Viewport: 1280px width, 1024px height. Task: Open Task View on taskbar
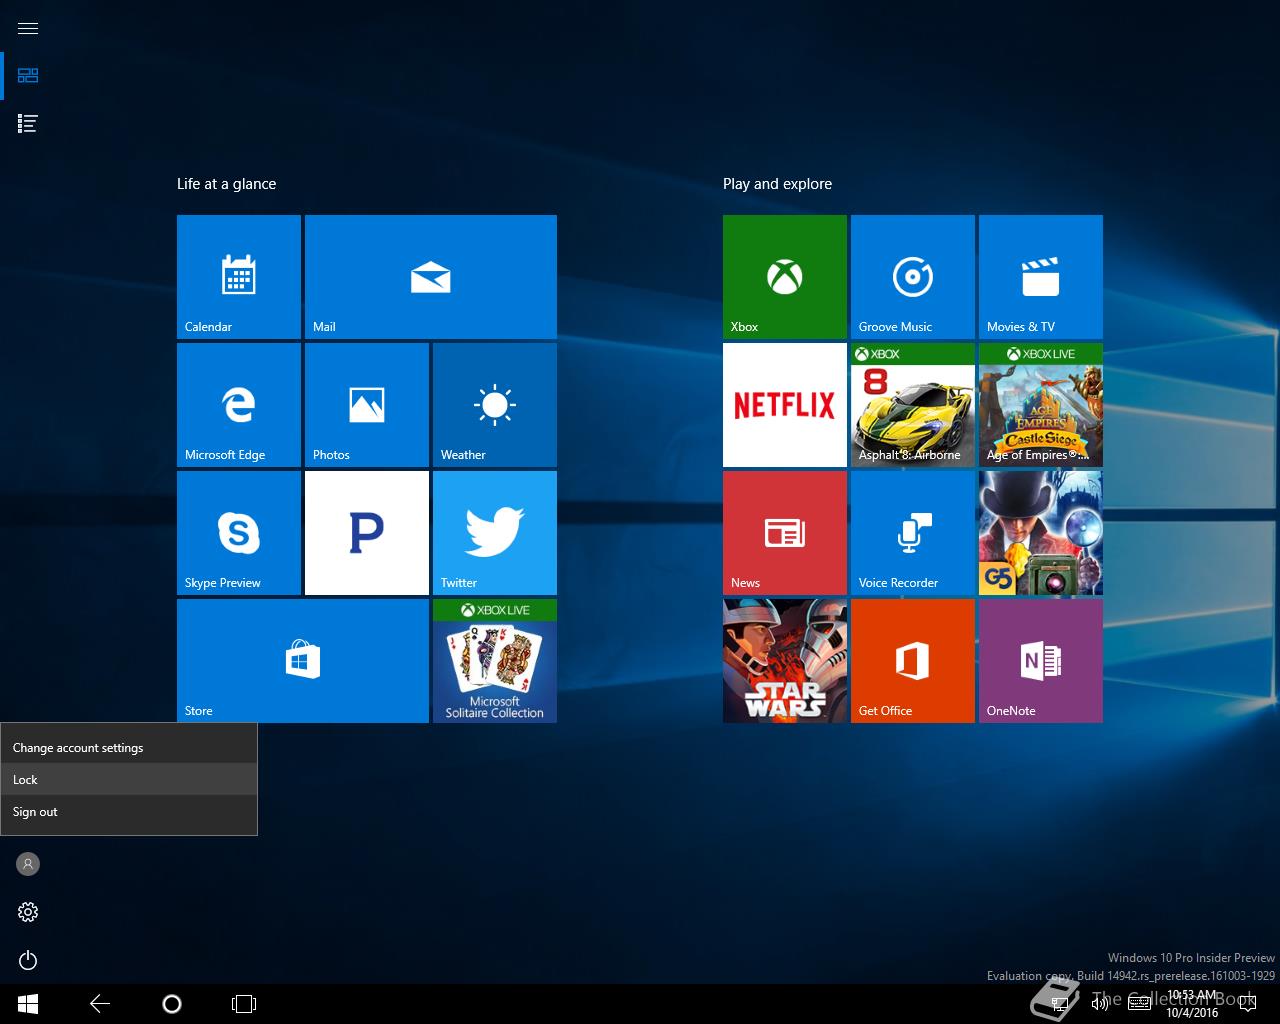[x=244, y=1004]
